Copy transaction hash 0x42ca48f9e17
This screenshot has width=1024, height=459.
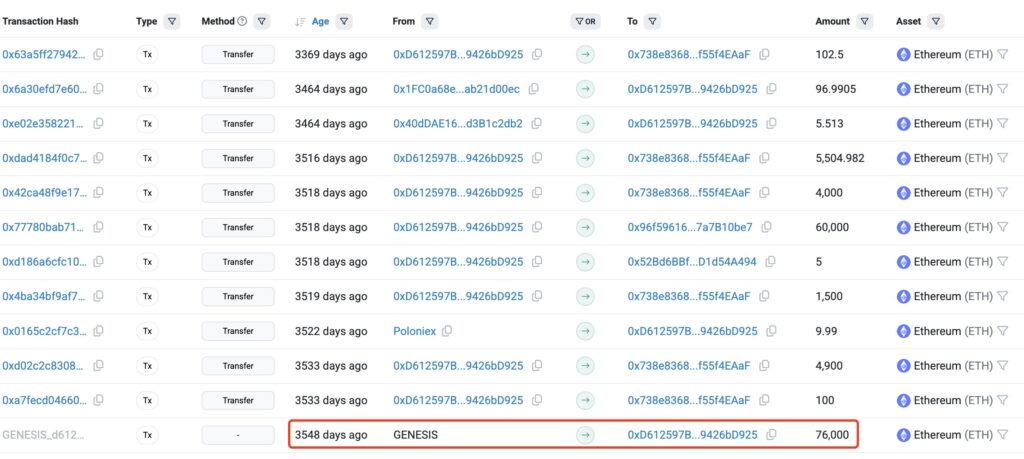[x=98, y=193]
